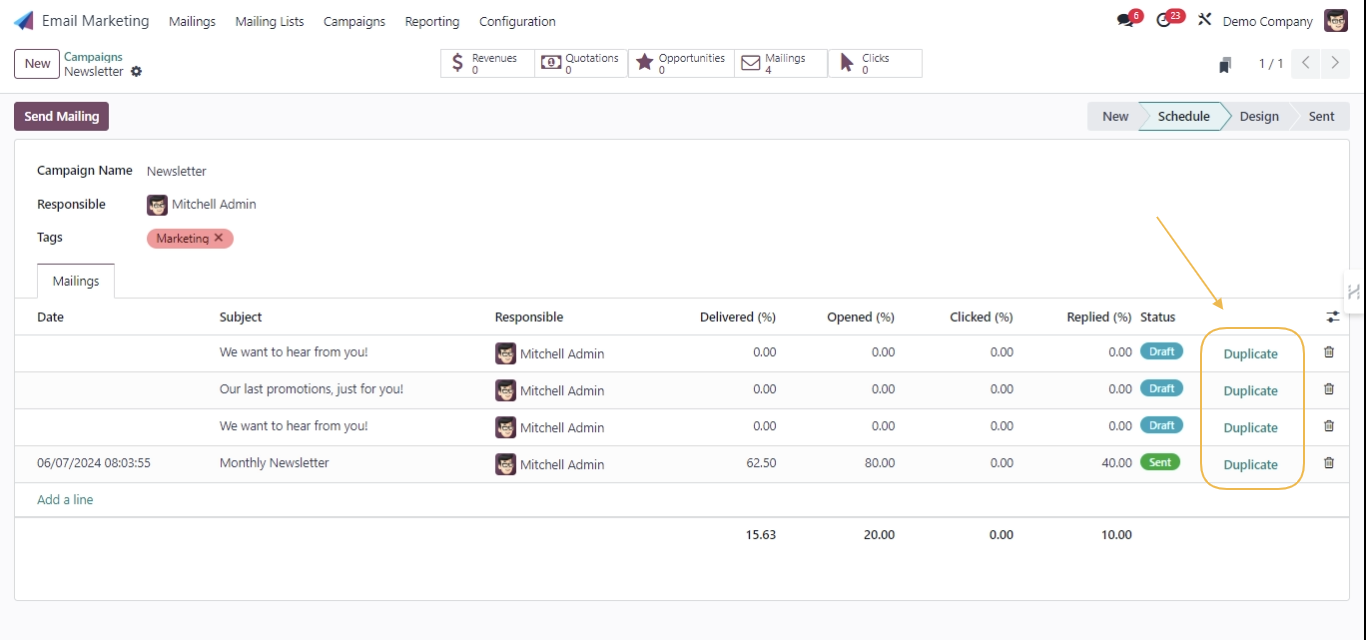Screen dimensions: 1366x640
Task: Switch to the Mailings tab
Action: (75, 281)
